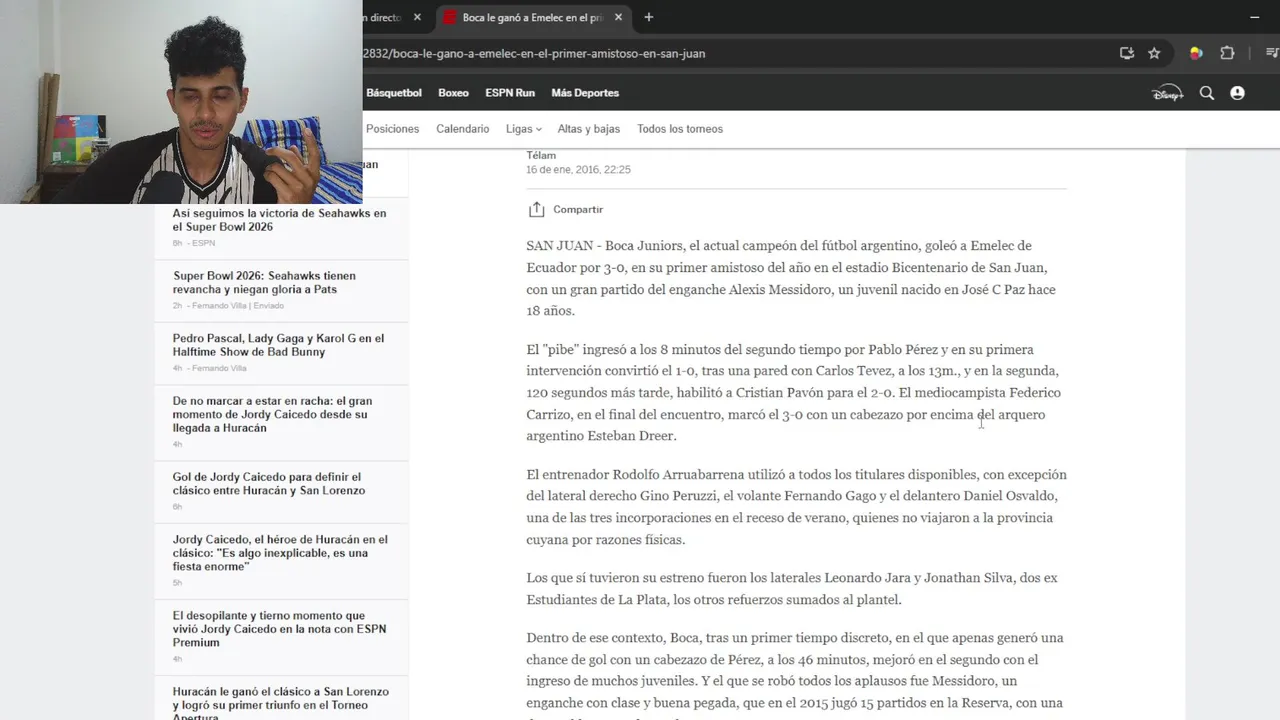Open 'El desopilante y tierno momento' story
1280x720 pixels.
point(279,629)
